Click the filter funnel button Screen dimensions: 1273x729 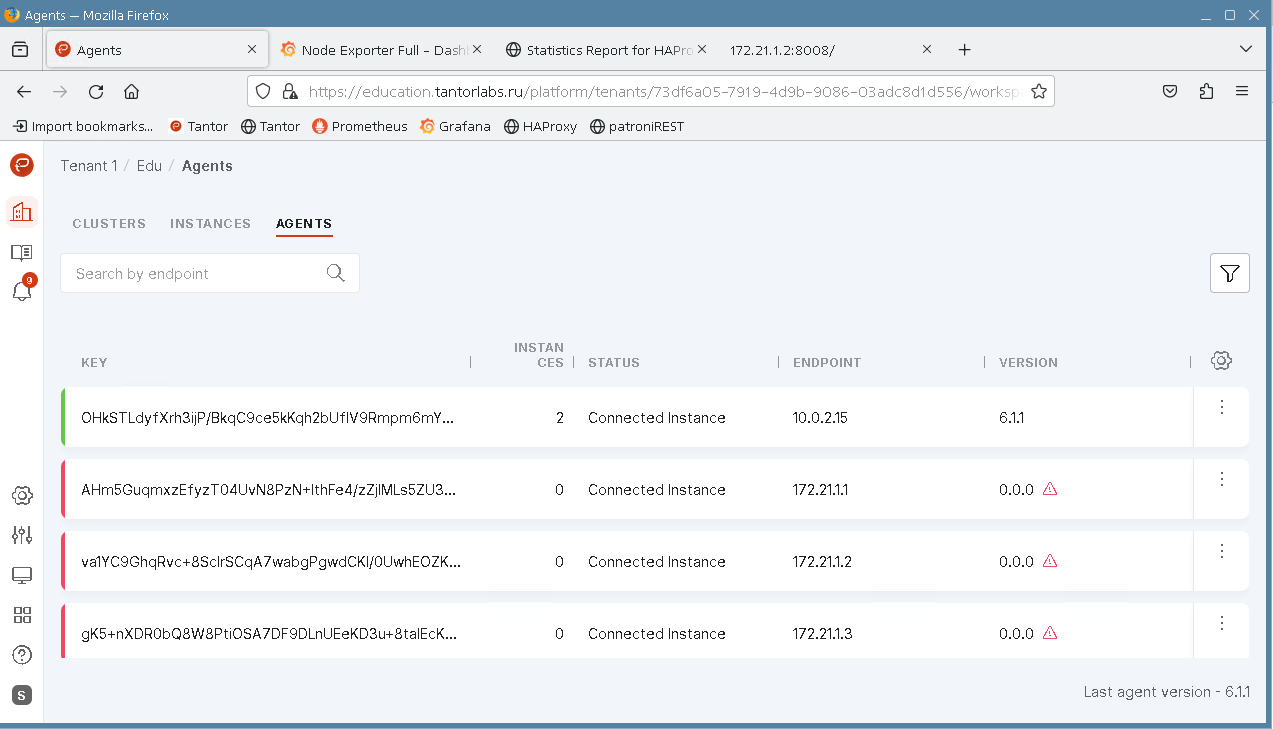1229,273
